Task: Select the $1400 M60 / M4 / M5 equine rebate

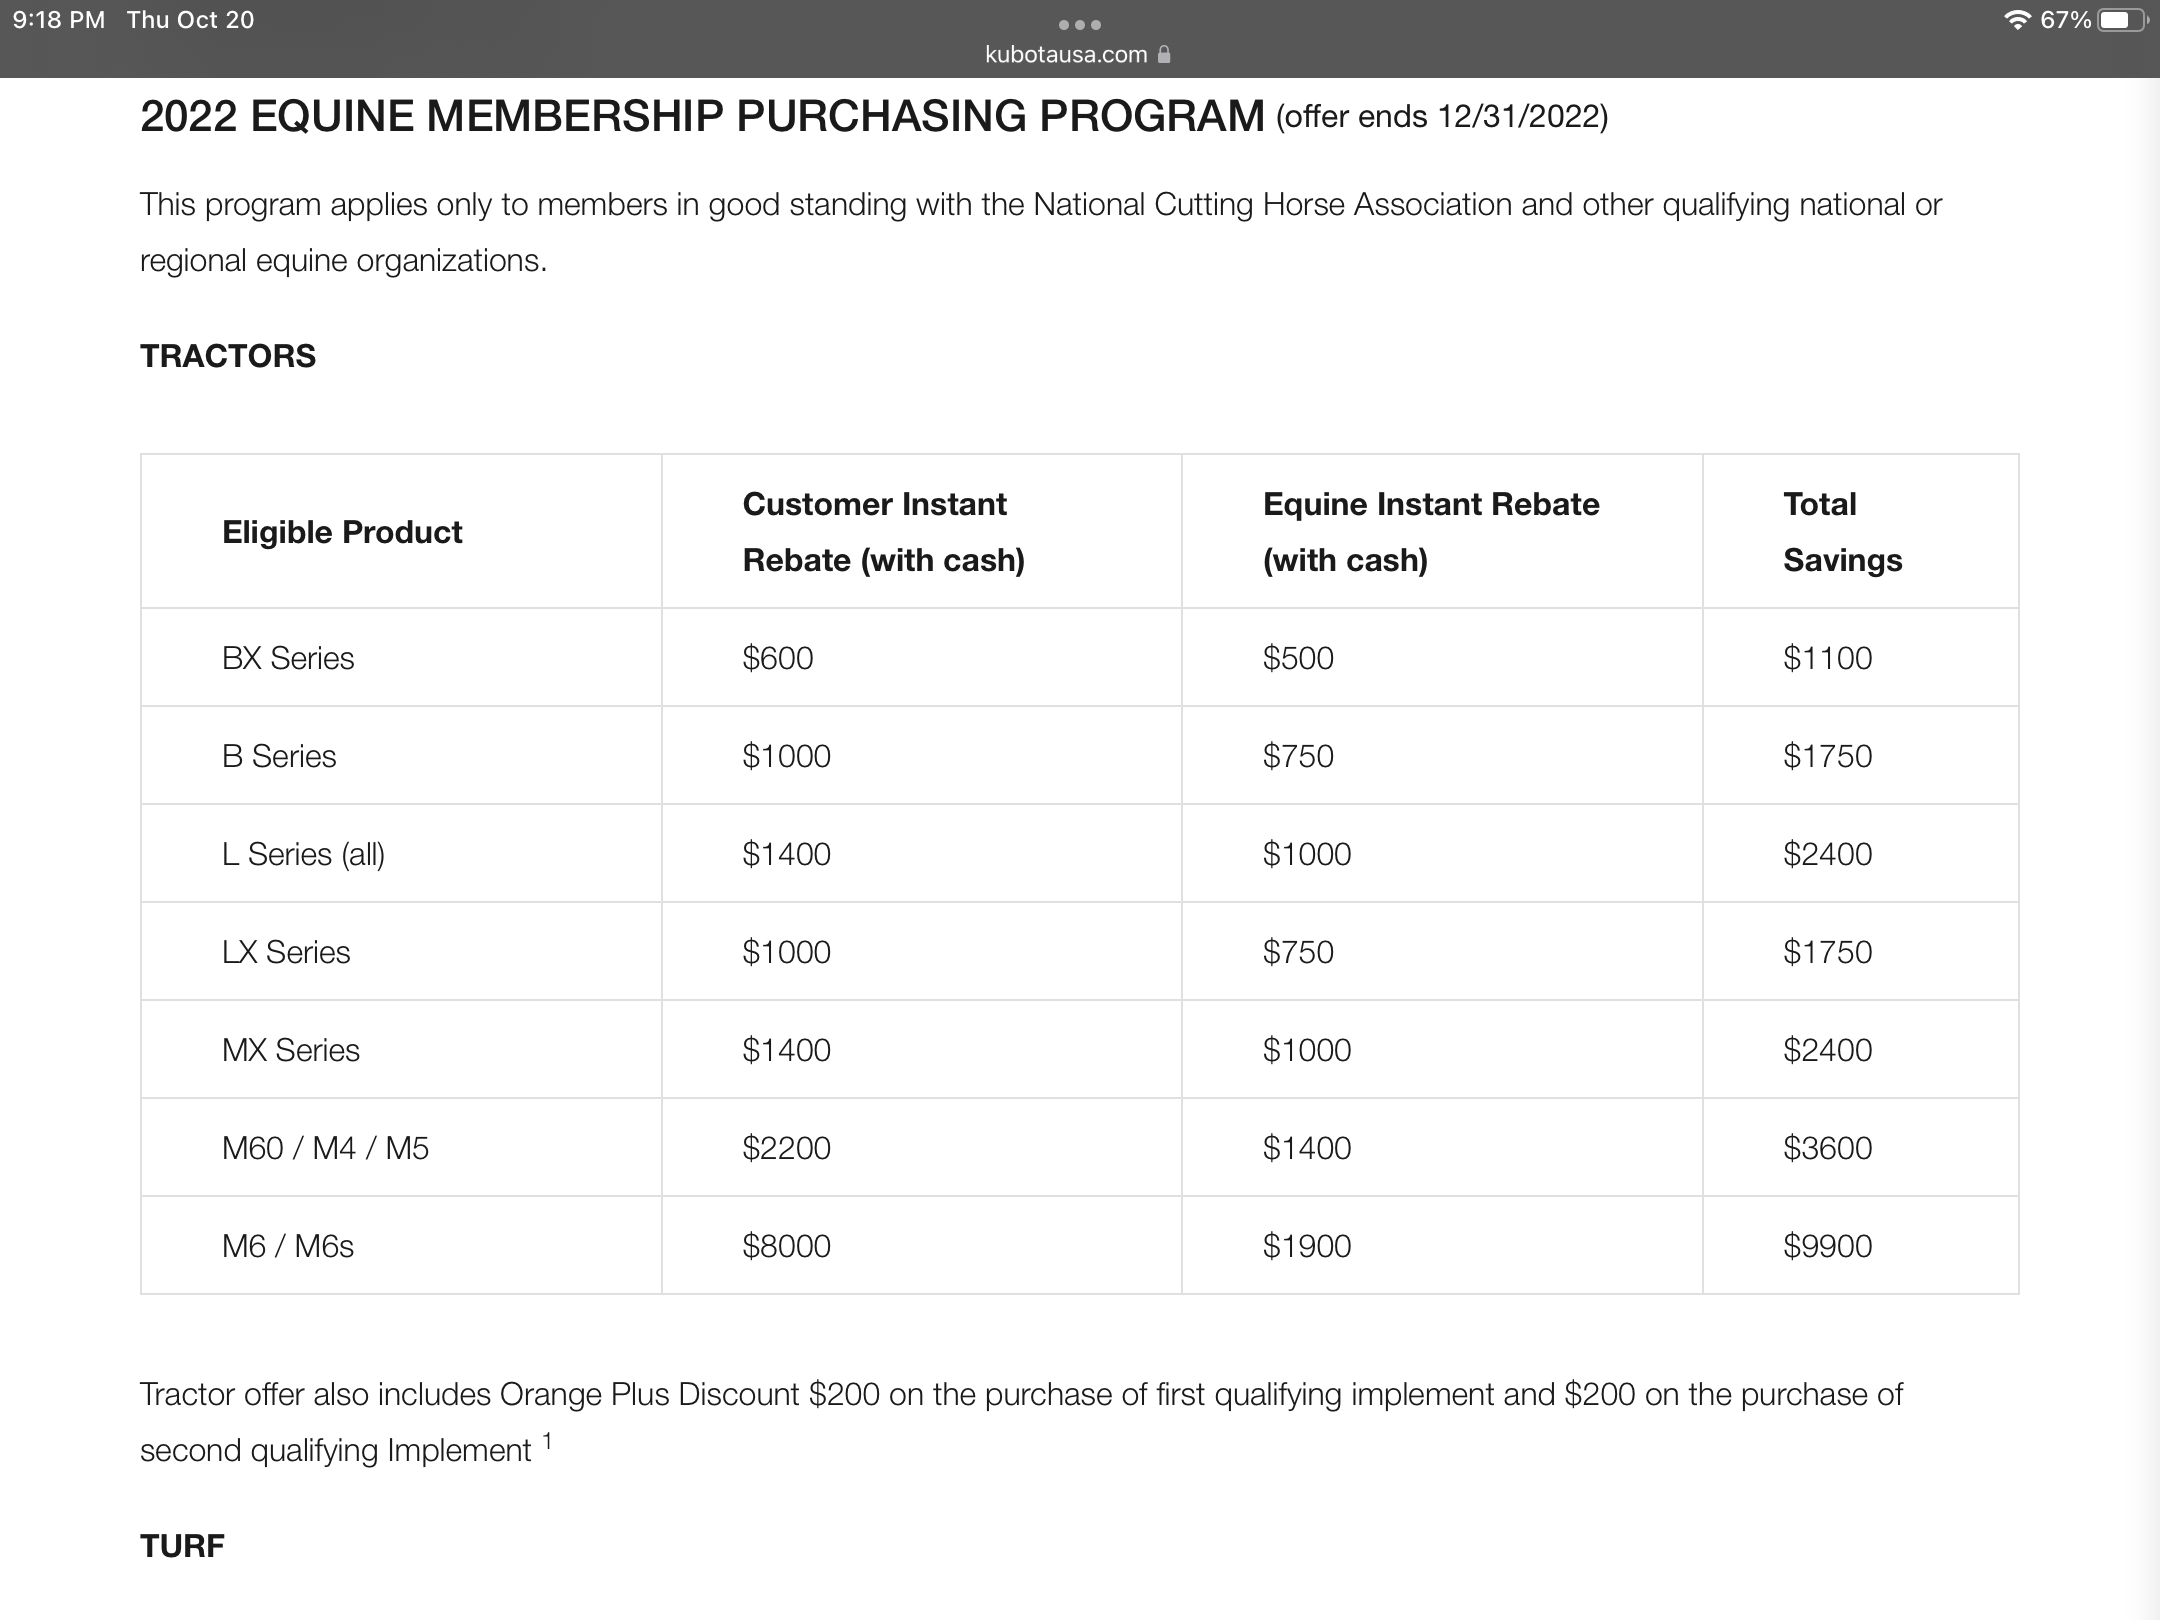Action: (x=1307, y=1148)
